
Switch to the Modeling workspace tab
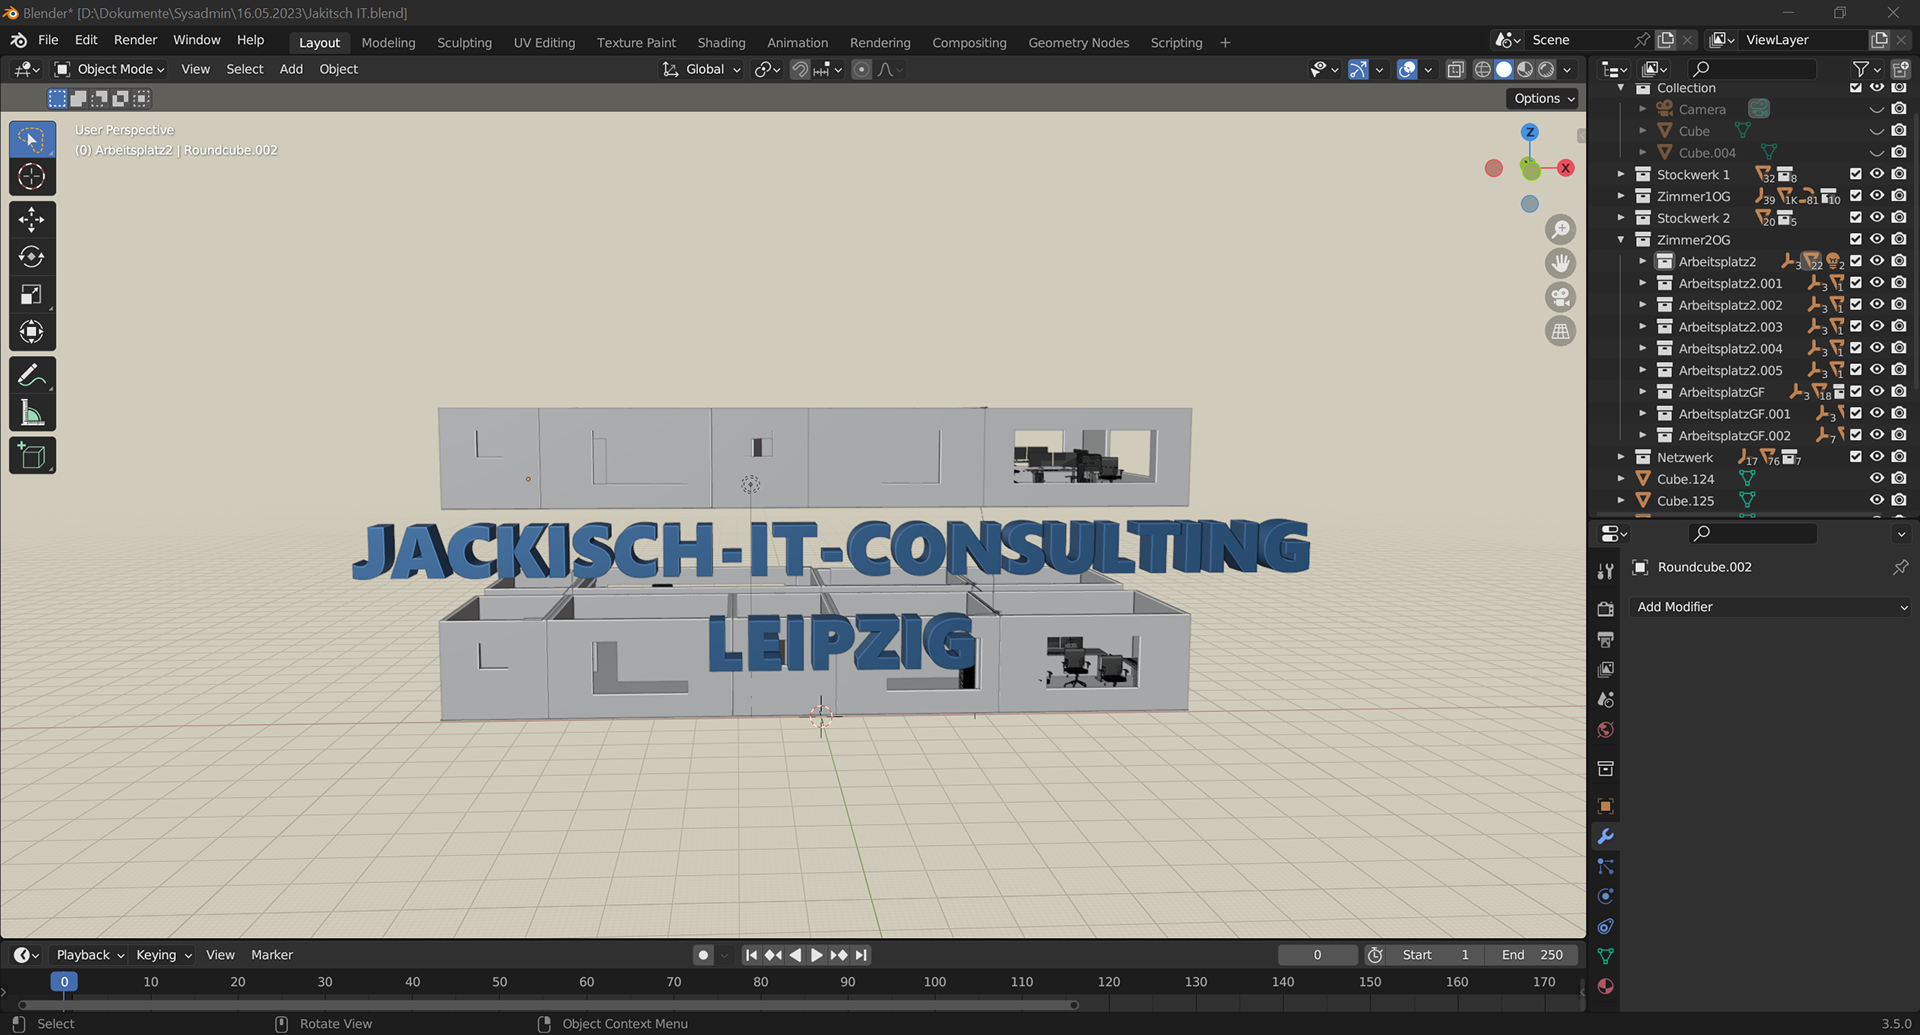click(388, 42)
